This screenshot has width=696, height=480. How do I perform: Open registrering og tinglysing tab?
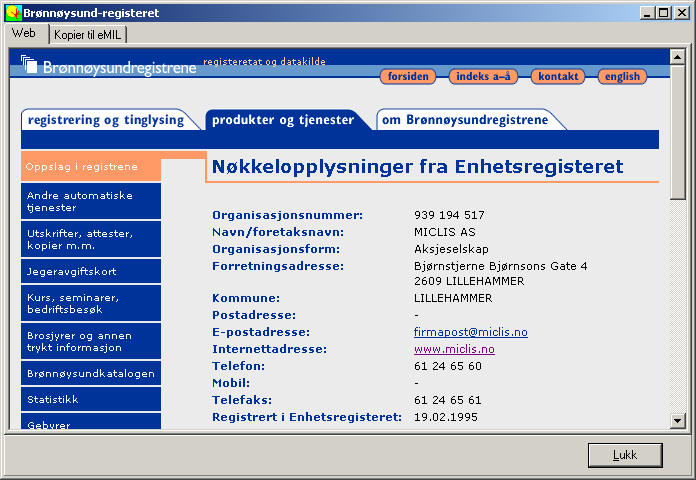click(106, 120)
